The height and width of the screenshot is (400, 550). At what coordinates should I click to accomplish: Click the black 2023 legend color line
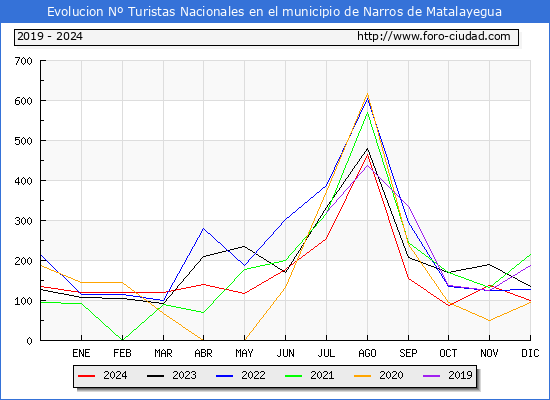(155, 376)
